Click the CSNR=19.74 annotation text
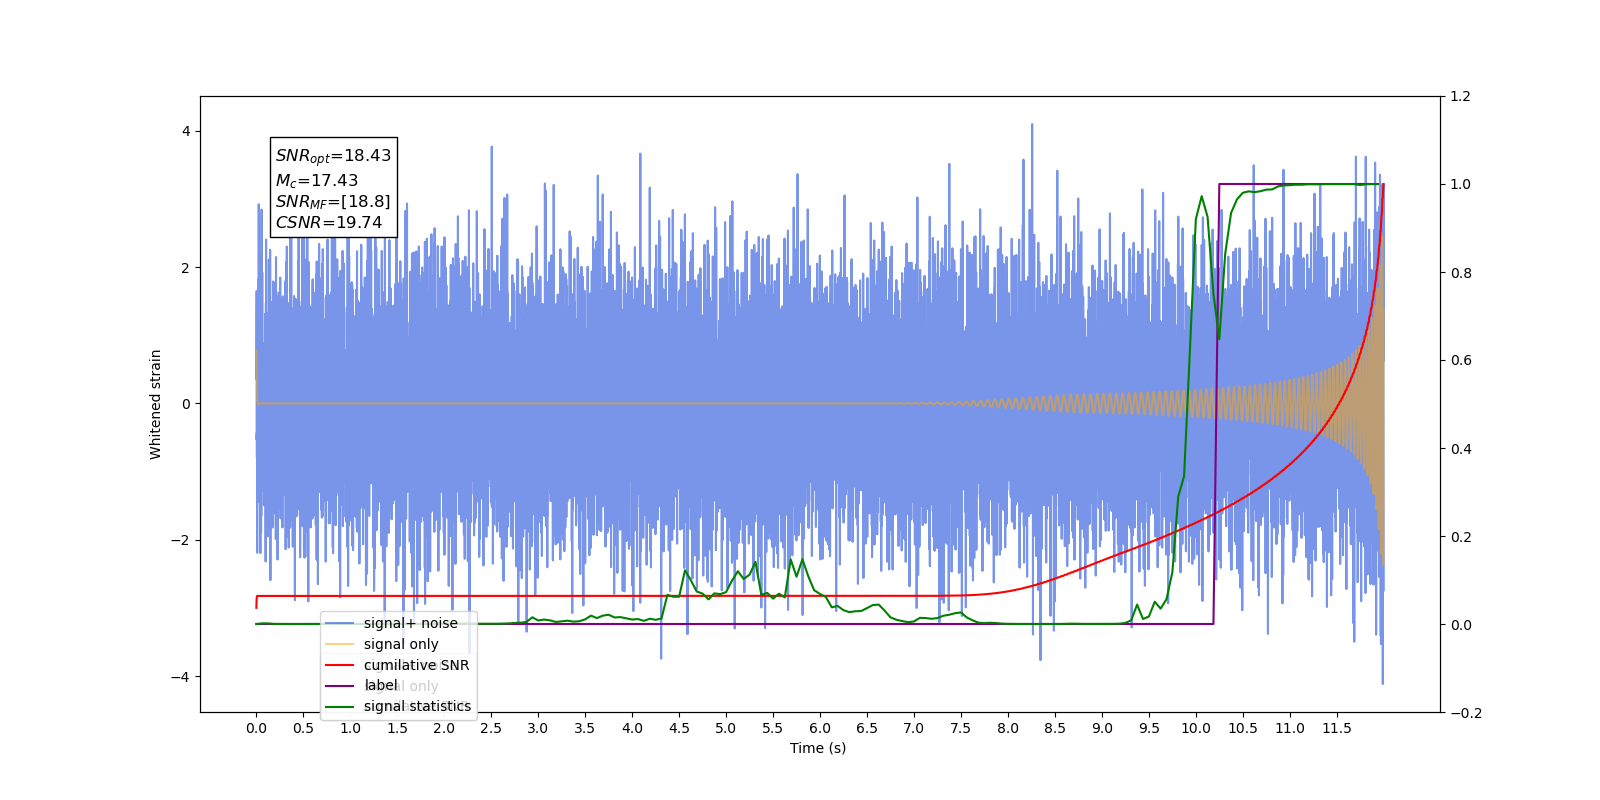 pos(329,222)
